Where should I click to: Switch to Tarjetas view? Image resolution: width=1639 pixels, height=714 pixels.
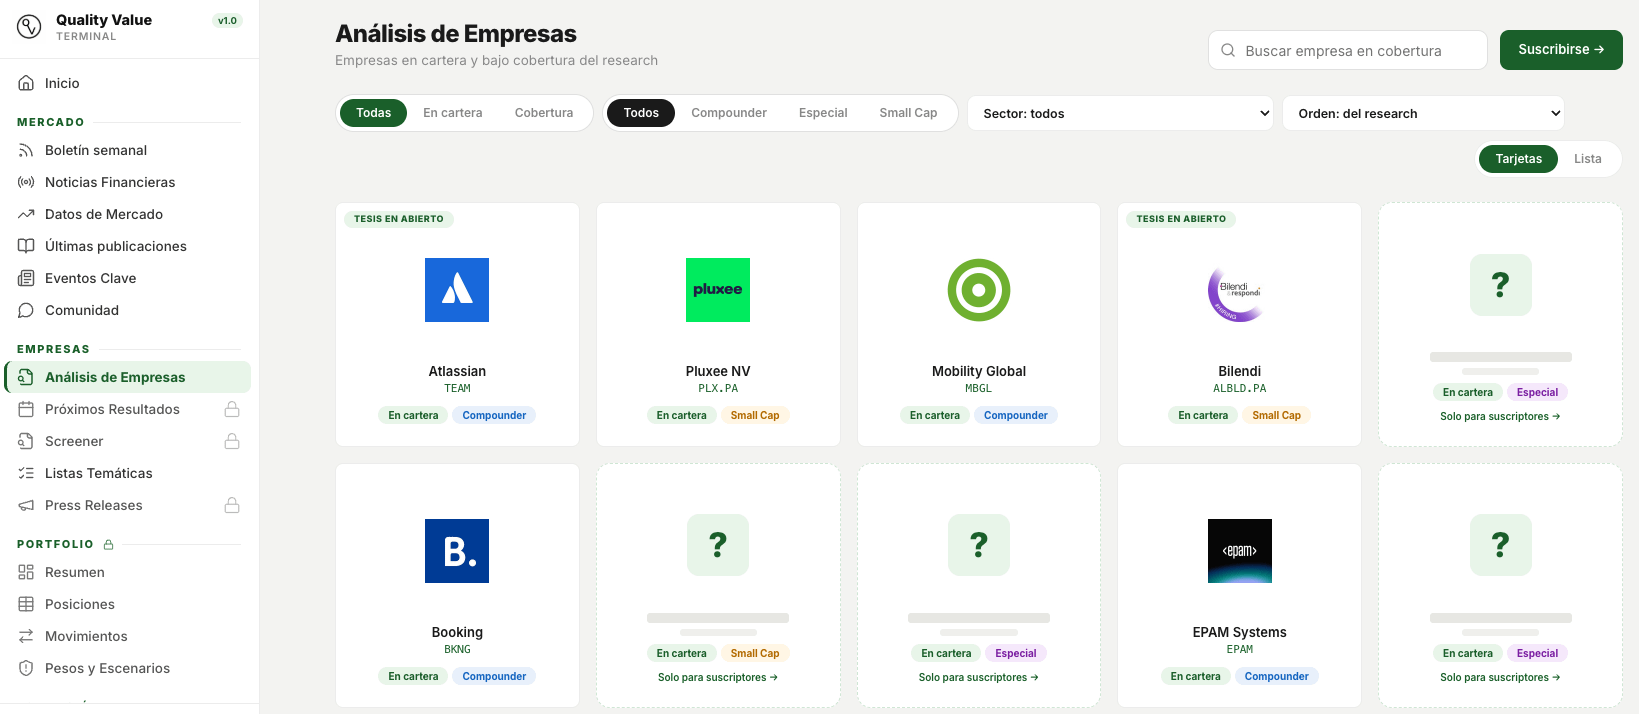1518,159
